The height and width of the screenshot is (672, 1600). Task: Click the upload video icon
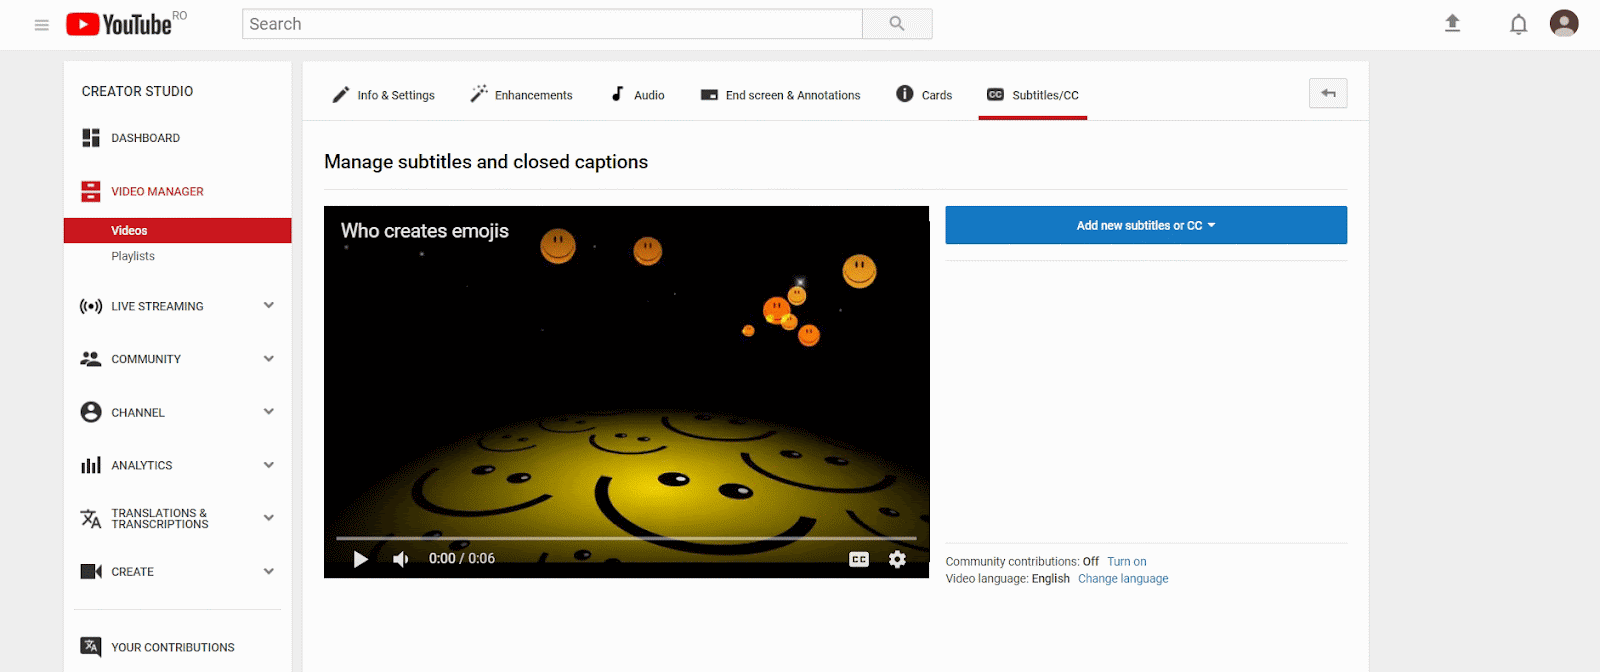pyautogui.click(x=1452, y=24)
